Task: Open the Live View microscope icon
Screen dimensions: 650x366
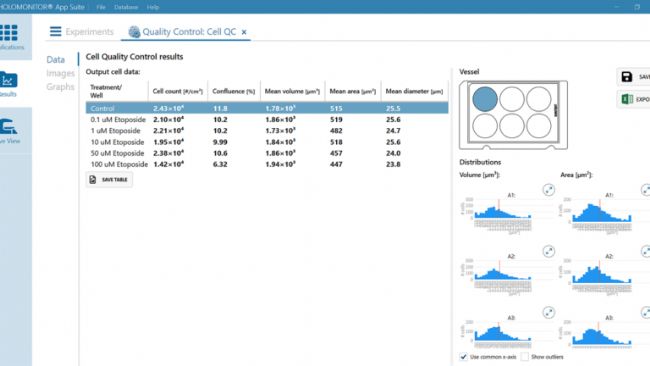Action: coord(8,126)
